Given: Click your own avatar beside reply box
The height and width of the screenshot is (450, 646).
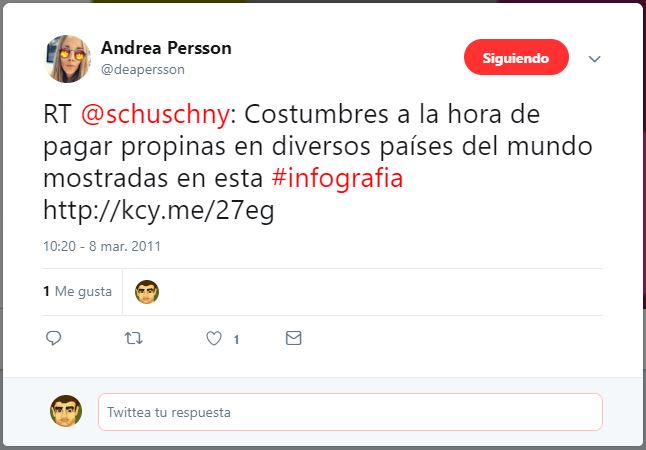Looking at the screenshot, I should coord(66,410).
